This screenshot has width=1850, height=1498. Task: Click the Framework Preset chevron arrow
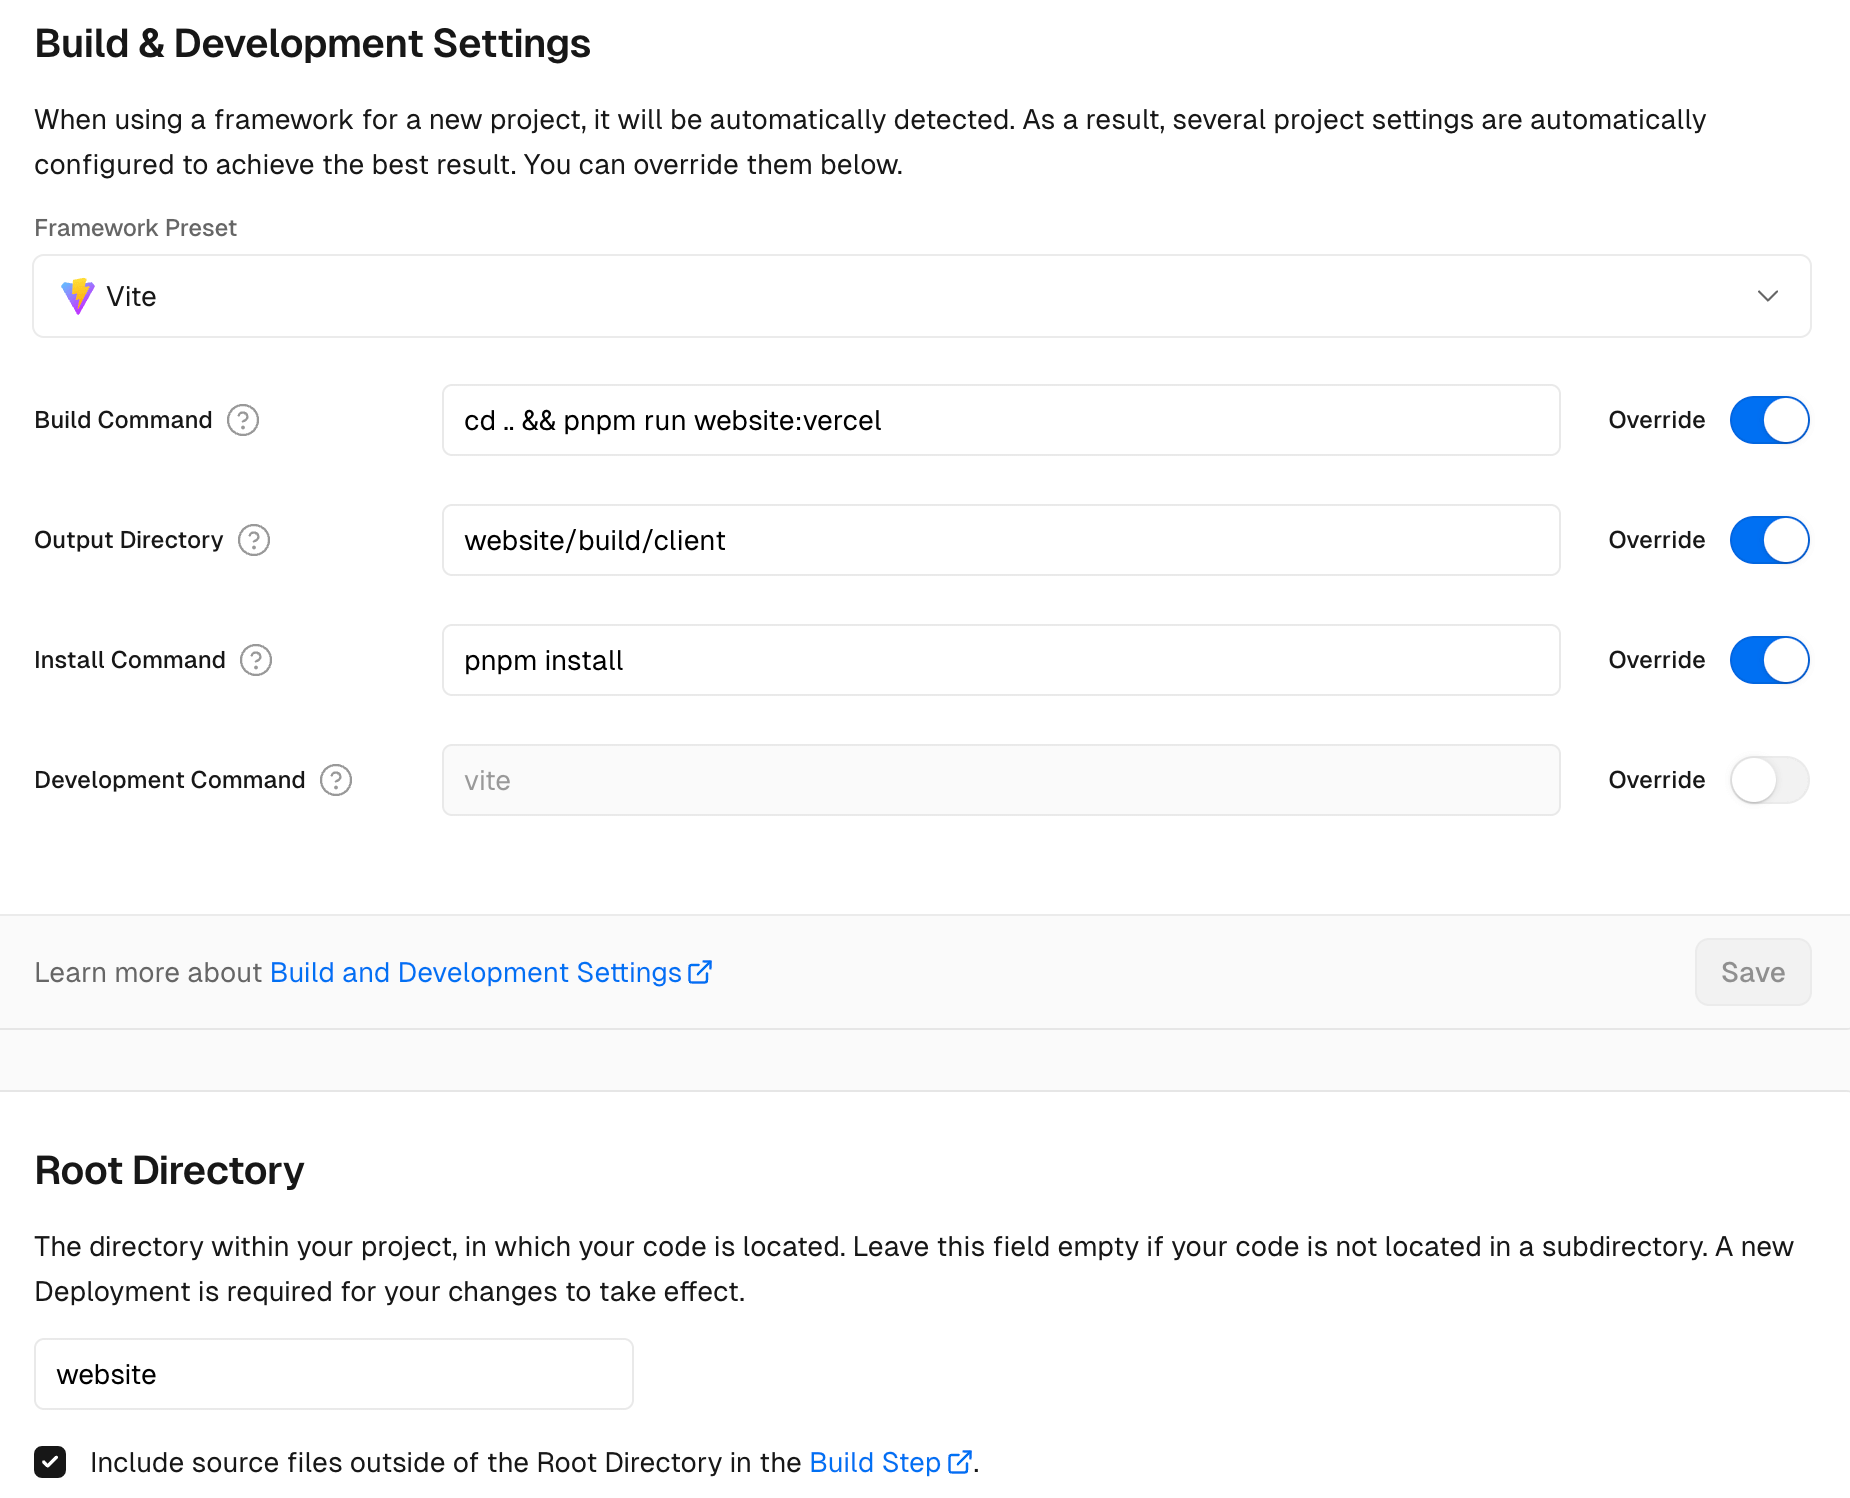pos(1767,296)
